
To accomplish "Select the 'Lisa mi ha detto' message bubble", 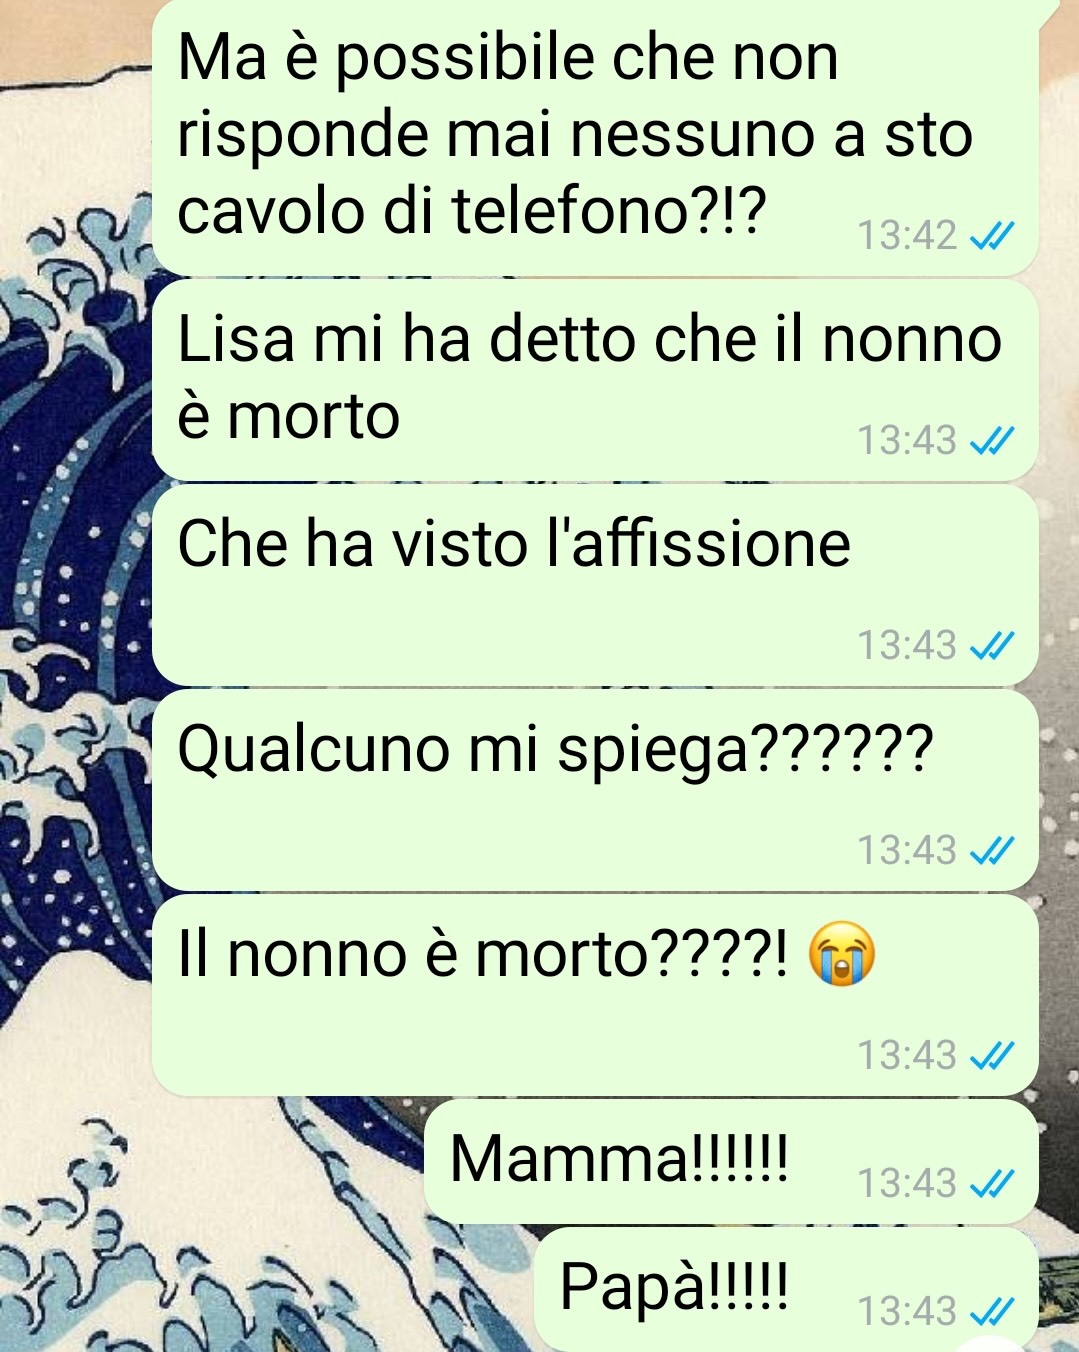I will tap(595, 380).
